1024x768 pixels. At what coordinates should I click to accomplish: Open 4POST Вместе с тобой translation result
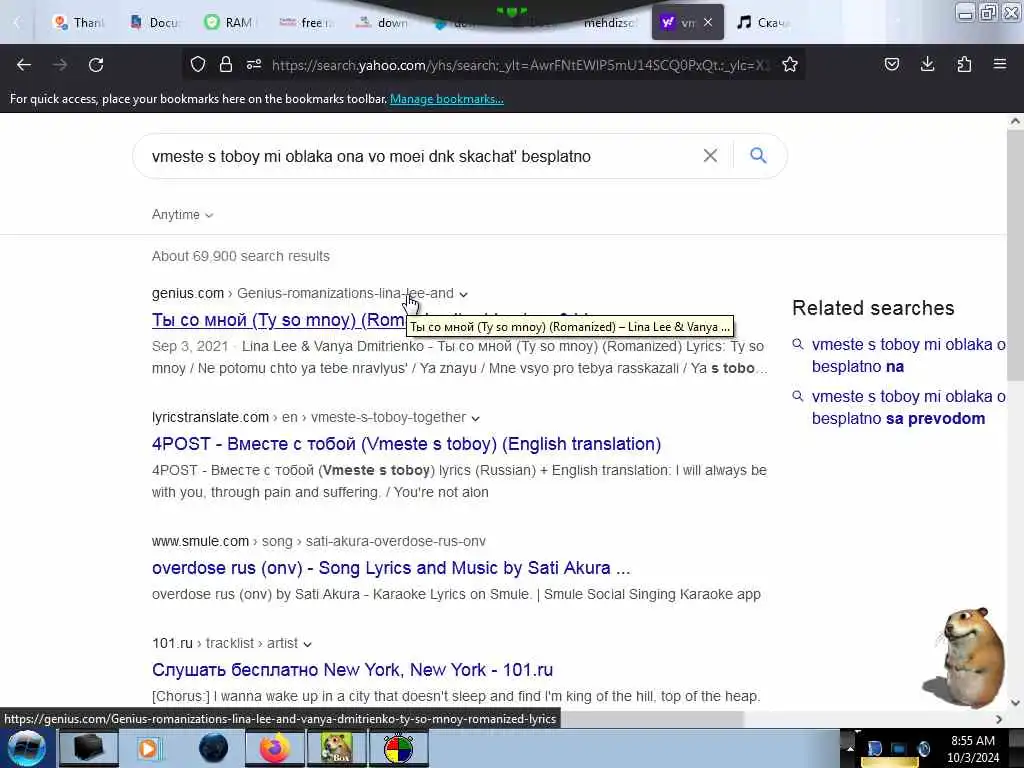(406, 444)
